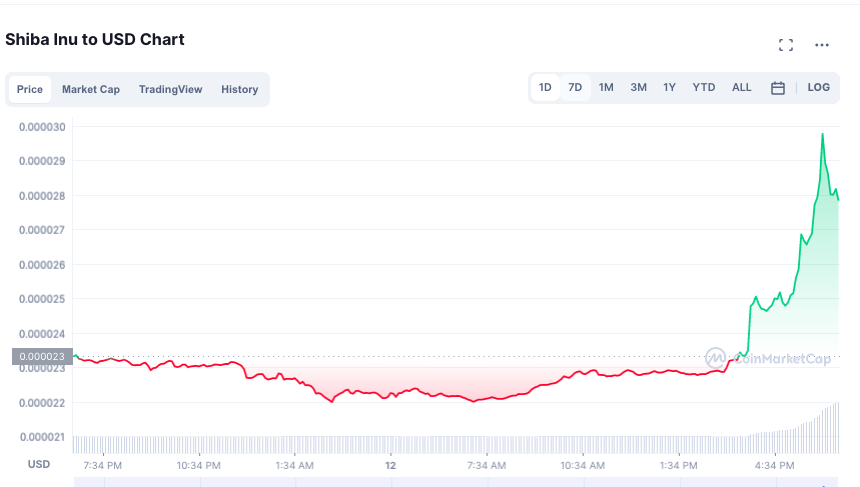860x487 pixels.
Task: Open the calendar date range picker
Action: [x=778, y=88]
